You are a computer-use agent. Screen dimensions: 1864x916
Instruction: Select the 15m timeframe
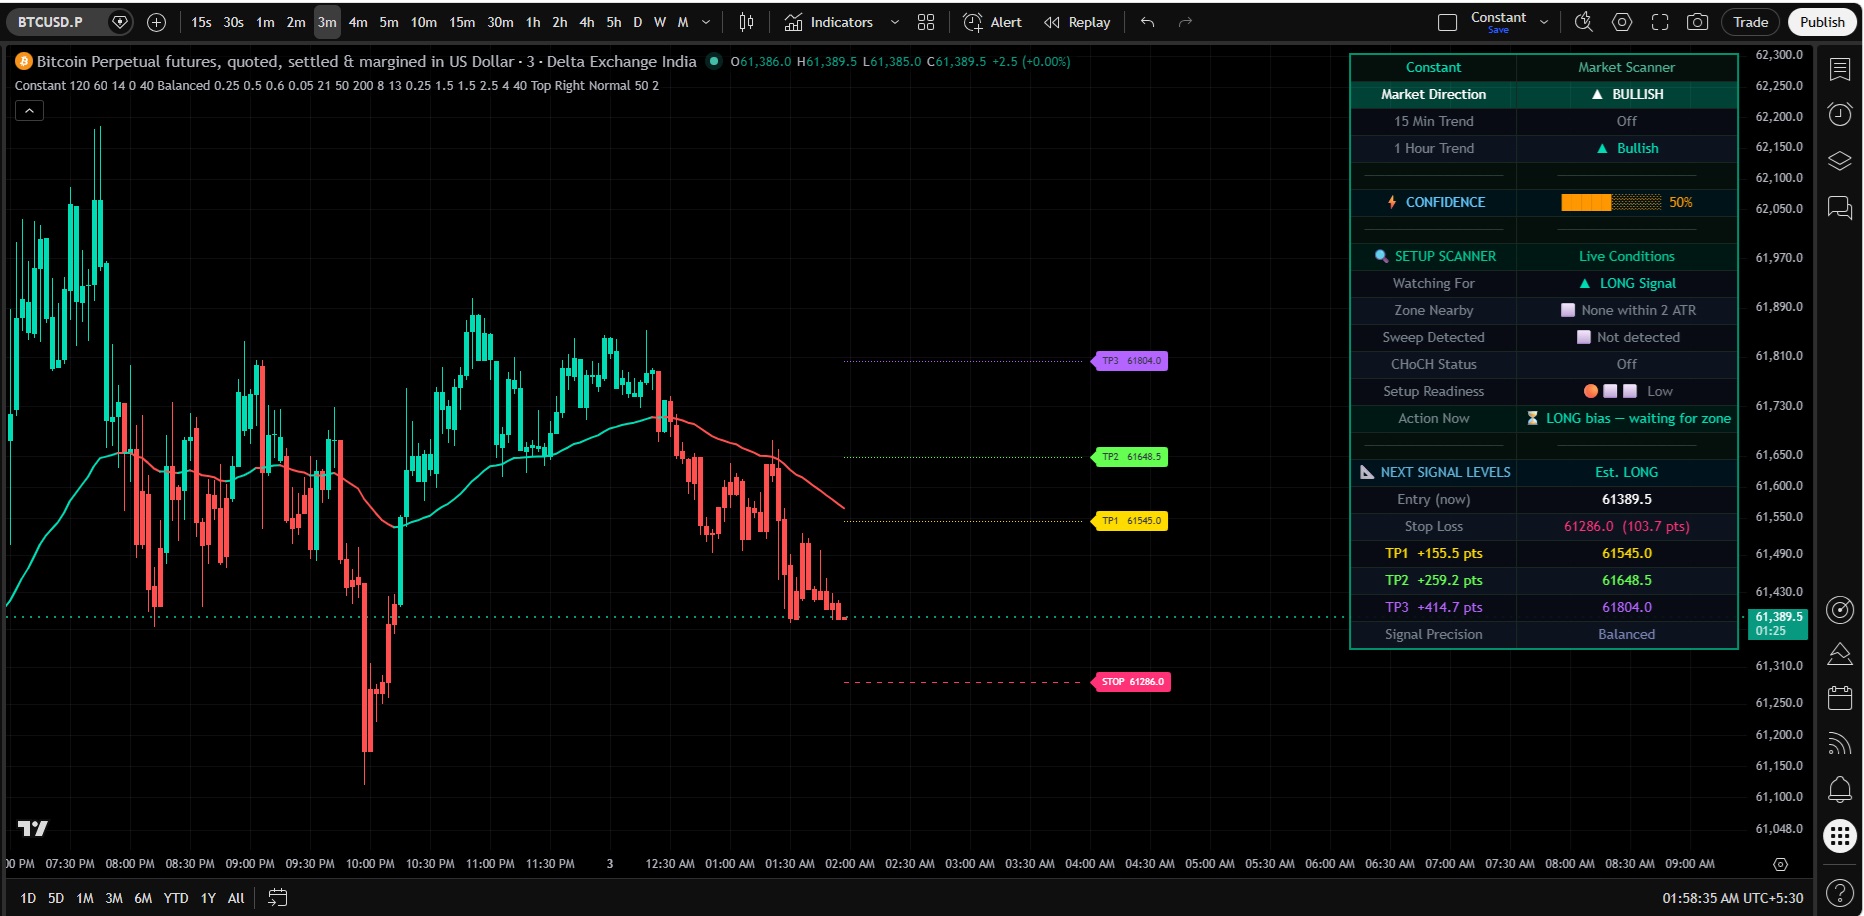(462, 22)
